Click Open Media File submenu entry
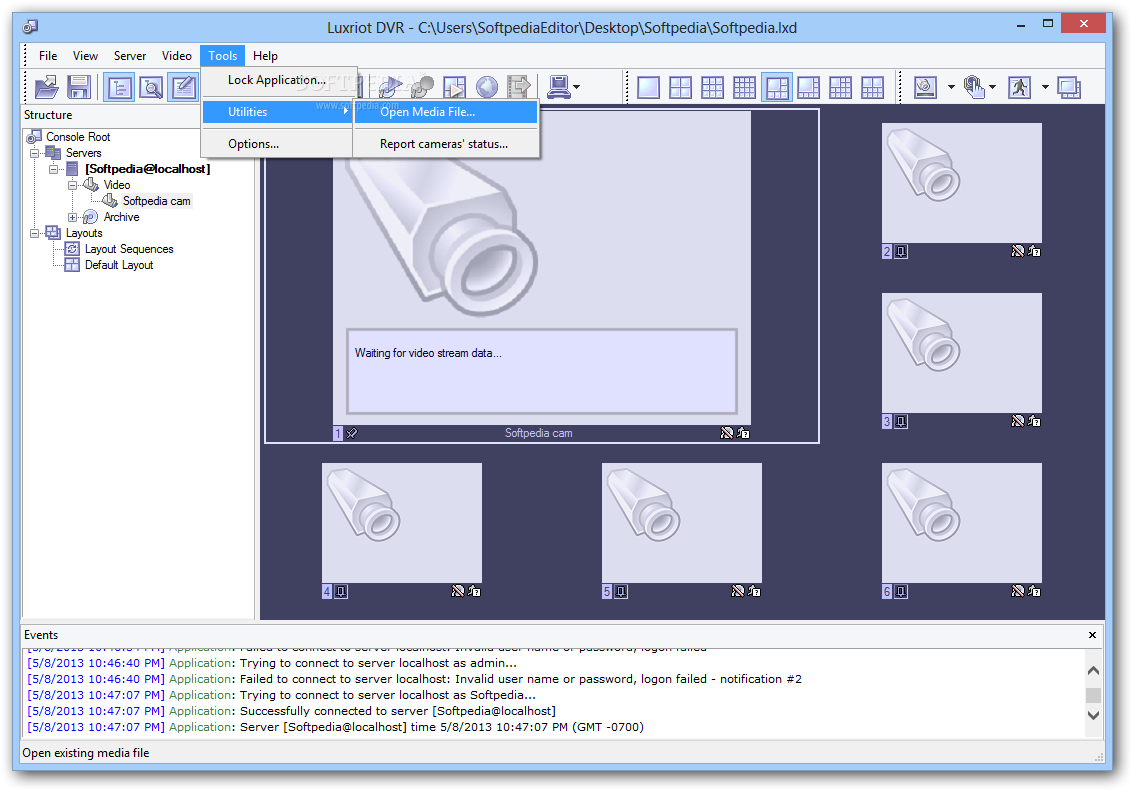Viewport: 1133px width, 791px height. [x=446, y=112]
